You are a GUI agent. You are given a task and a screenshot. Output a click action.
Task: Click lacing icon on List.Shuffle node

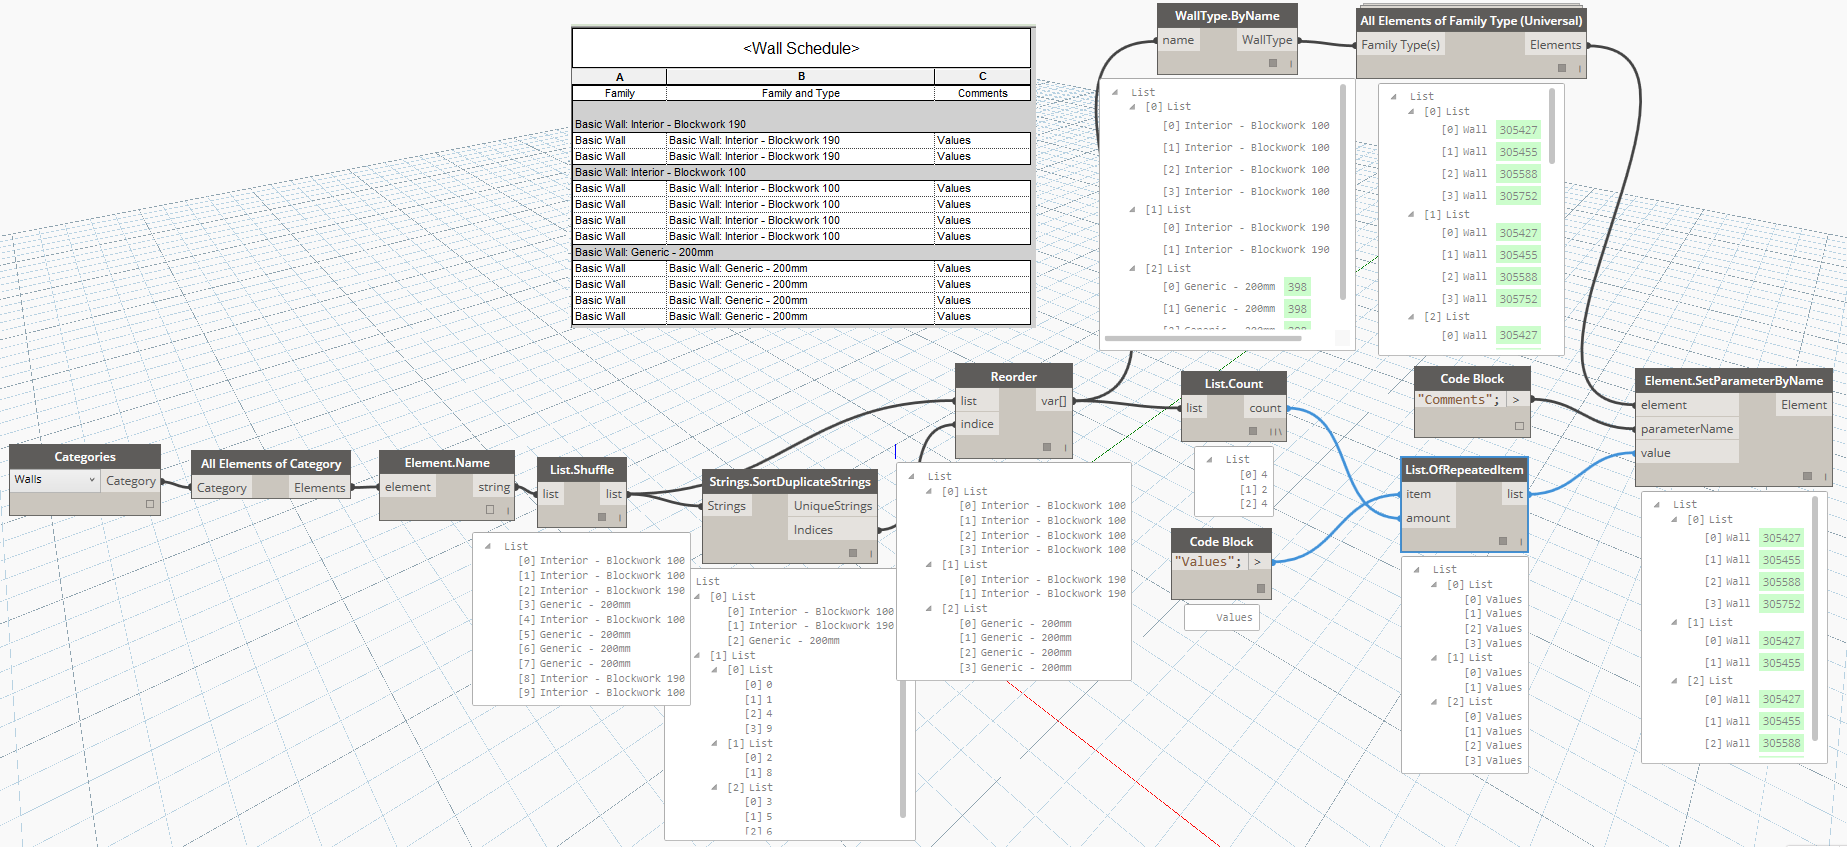coord(619,517)
